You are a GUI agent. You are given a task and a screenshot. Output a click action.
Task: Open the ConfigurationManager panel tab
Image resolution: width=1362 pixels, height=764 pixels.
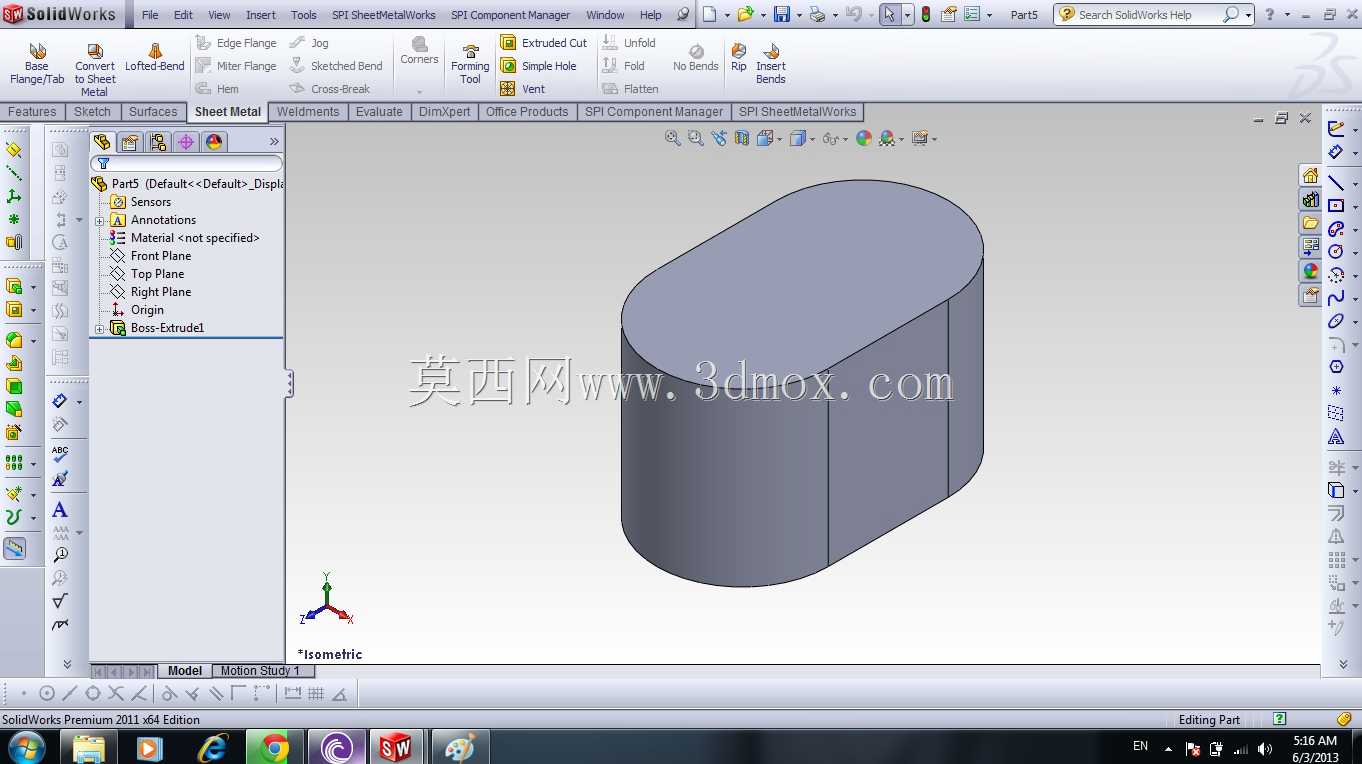(158, 142)
